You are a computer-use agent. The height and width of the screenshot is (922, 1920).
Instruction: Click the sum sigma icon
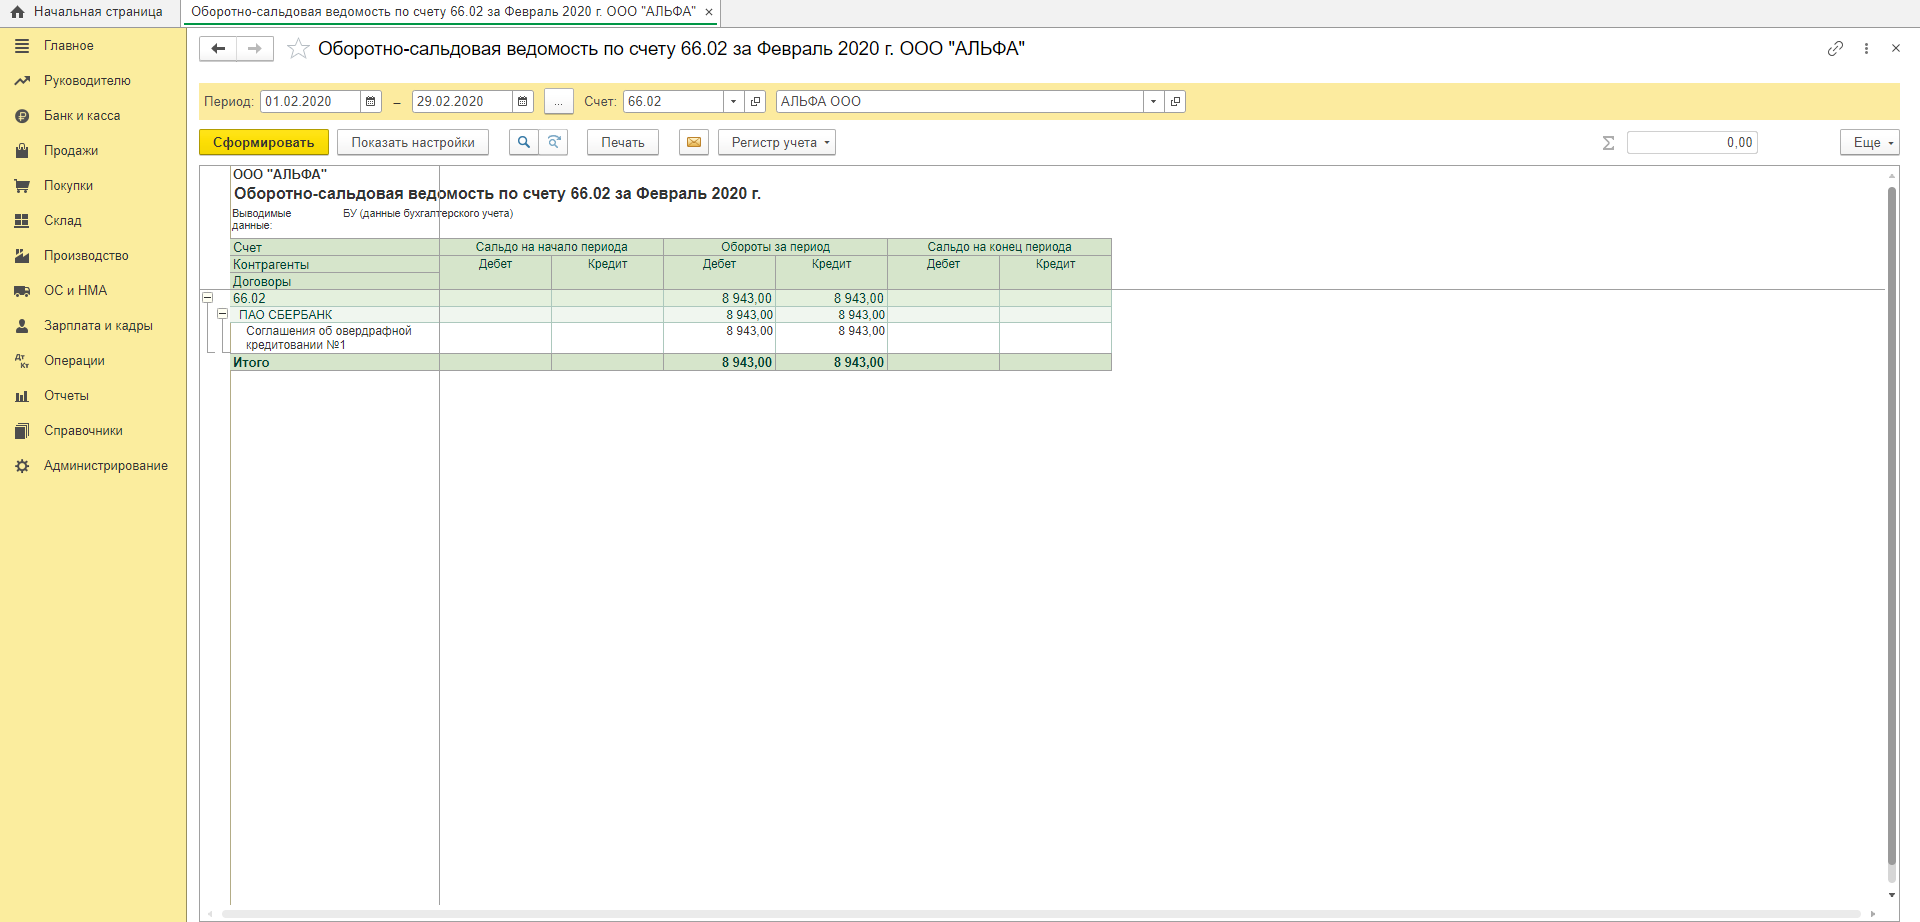coord(1608,143)
